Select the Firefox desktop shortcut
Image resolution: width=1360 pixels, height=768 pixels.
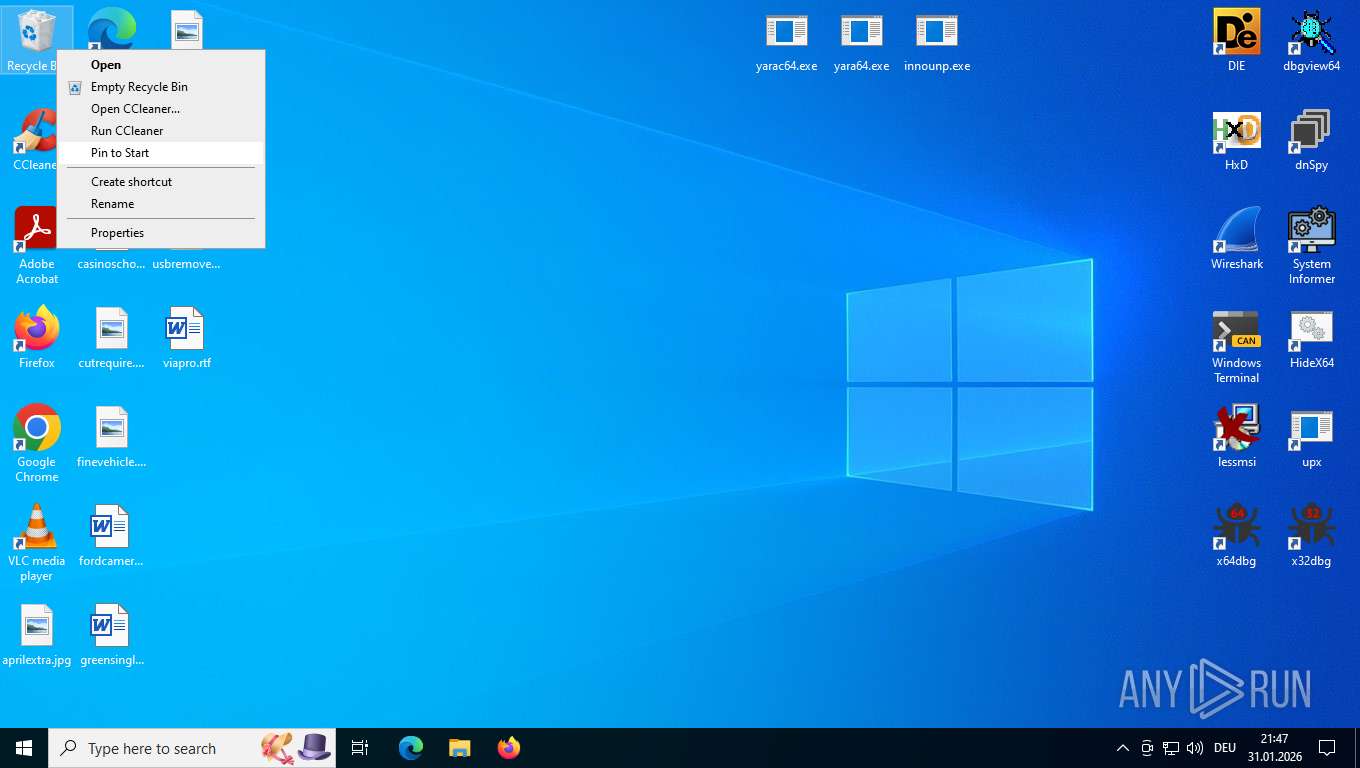pyautogui.click(x=37, y=338)
